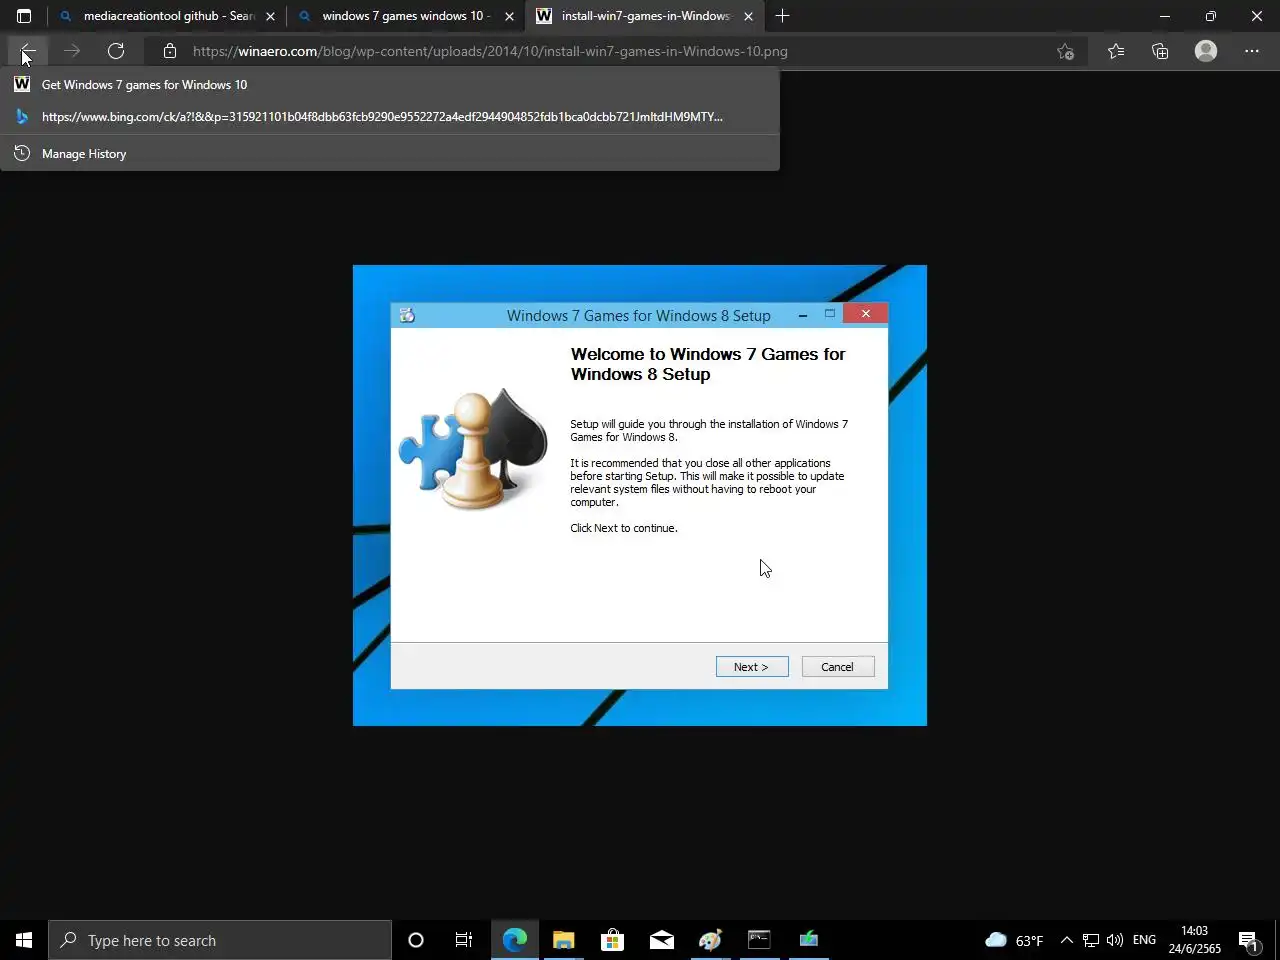Go back with the browser back arrow
The width and height of the screenshot is (1280, 960).
(28, 51)
